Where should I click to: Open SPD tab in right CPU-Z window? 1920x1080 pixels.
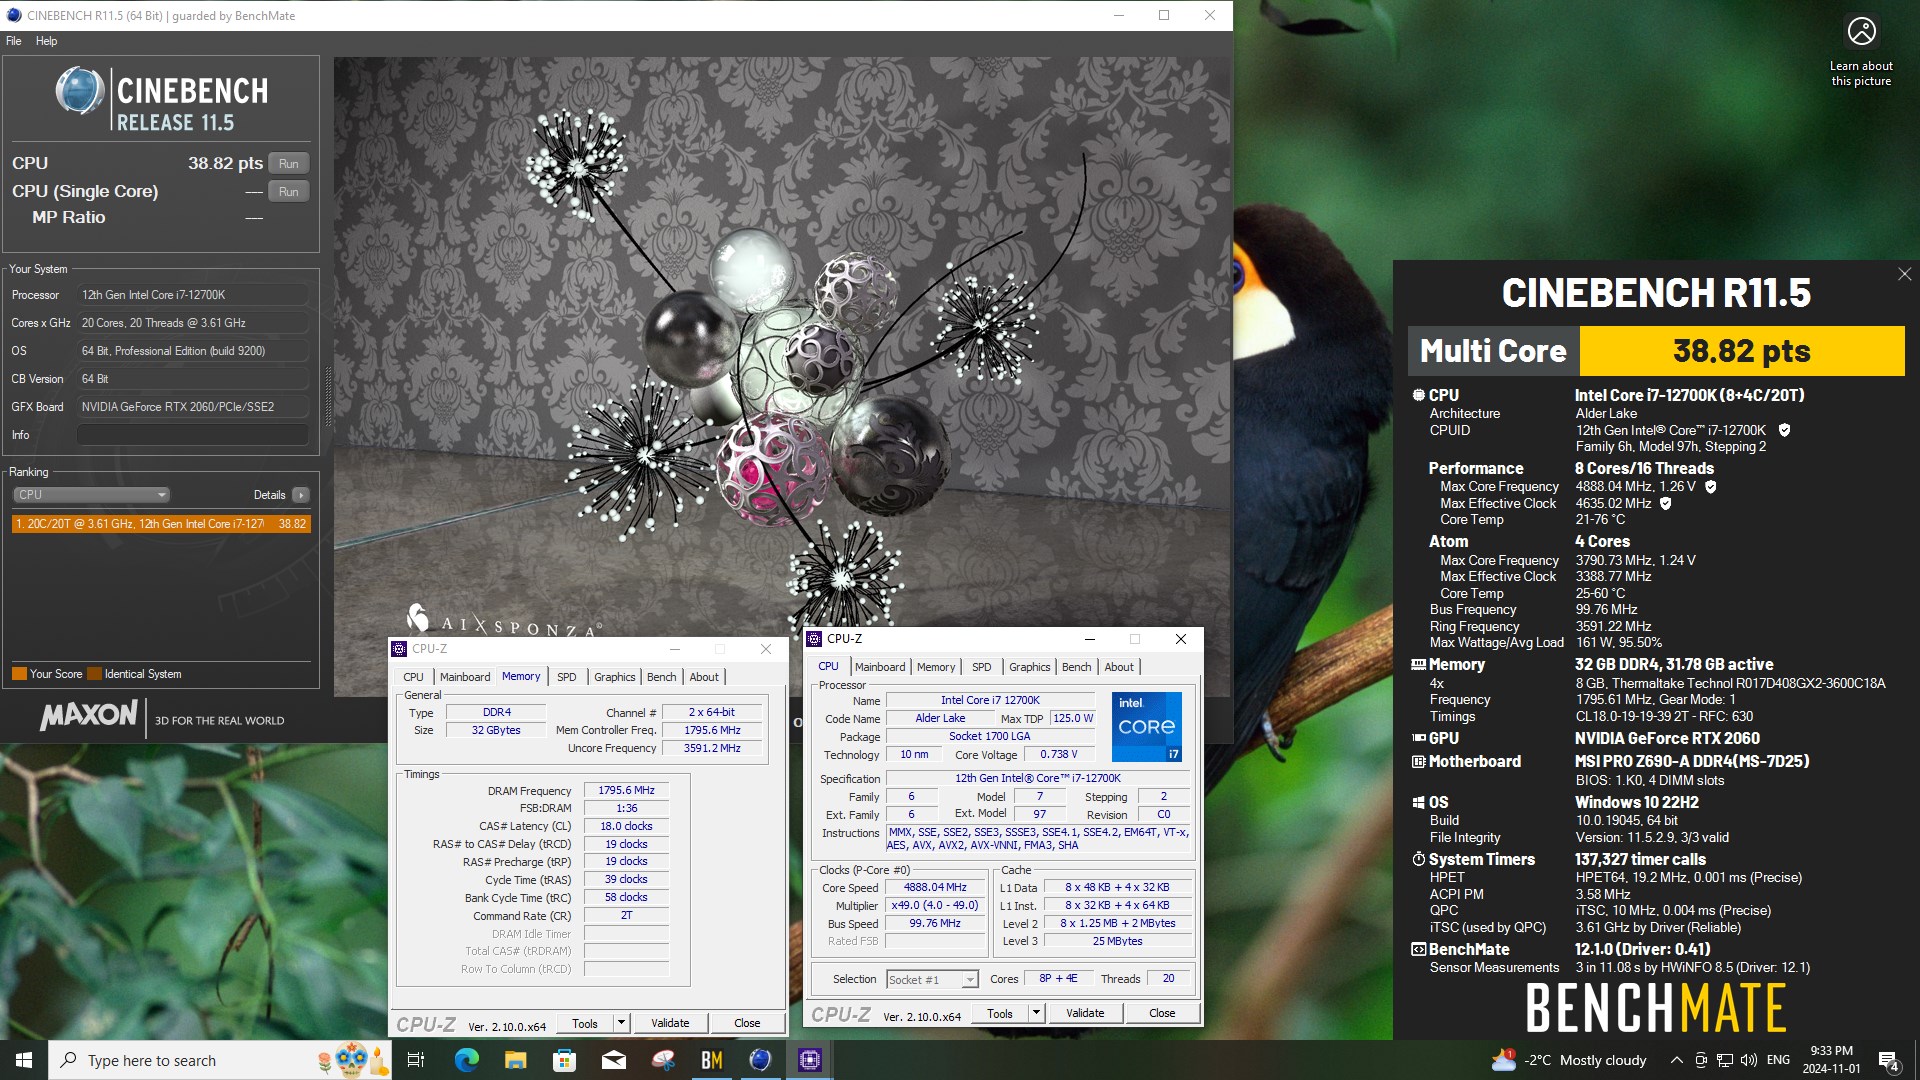(982, 667)
